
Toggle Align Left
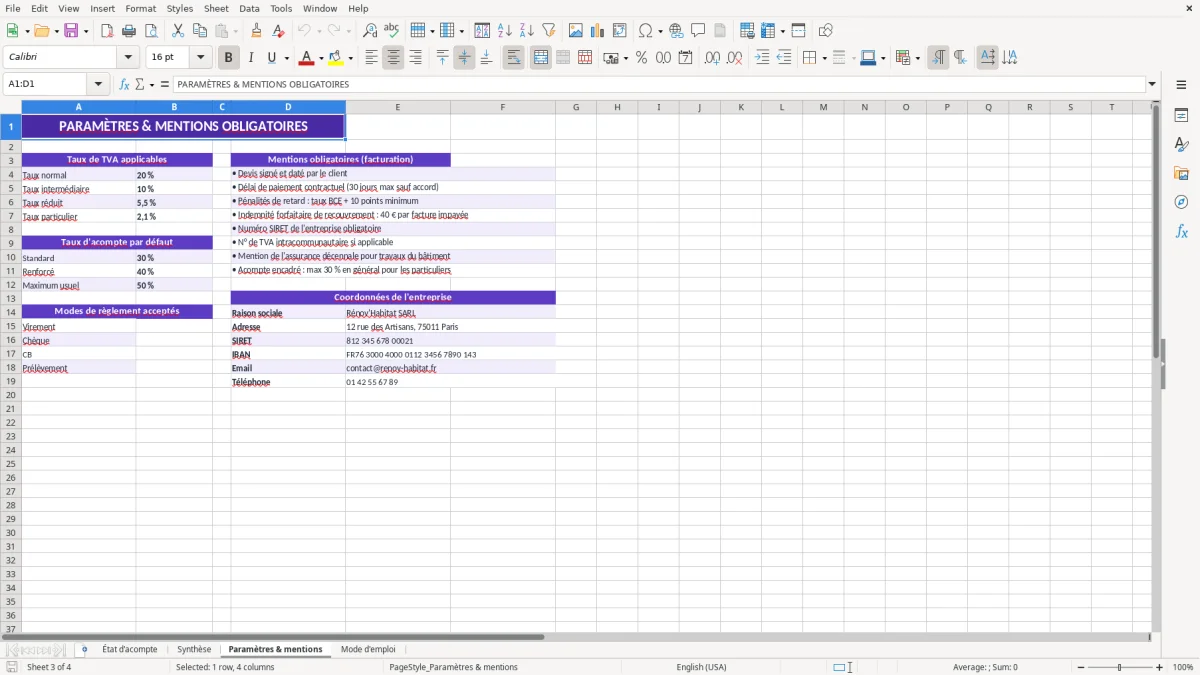372,58
